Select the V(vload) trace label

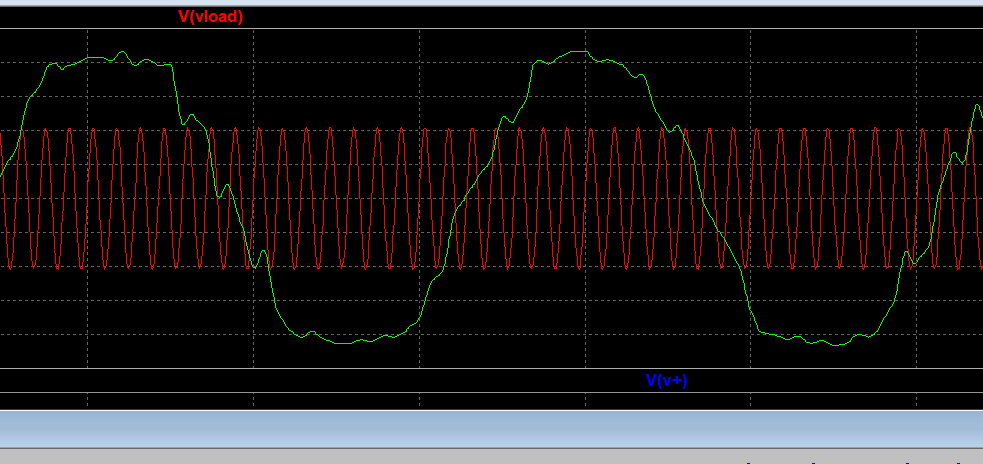point(211,17)
